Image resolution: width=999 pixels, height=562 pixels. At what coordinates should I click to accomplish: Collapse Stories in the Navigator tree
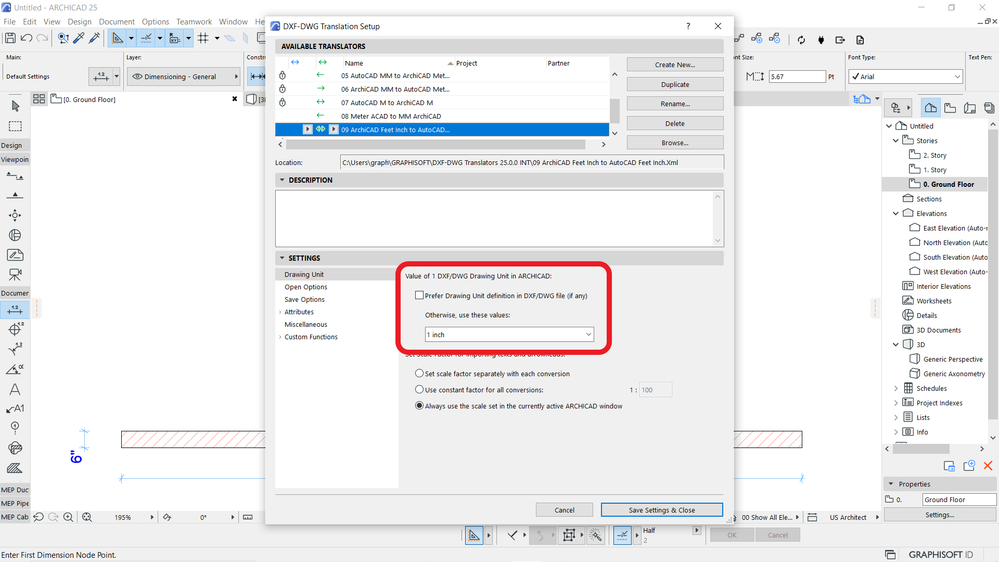(896, 141)
